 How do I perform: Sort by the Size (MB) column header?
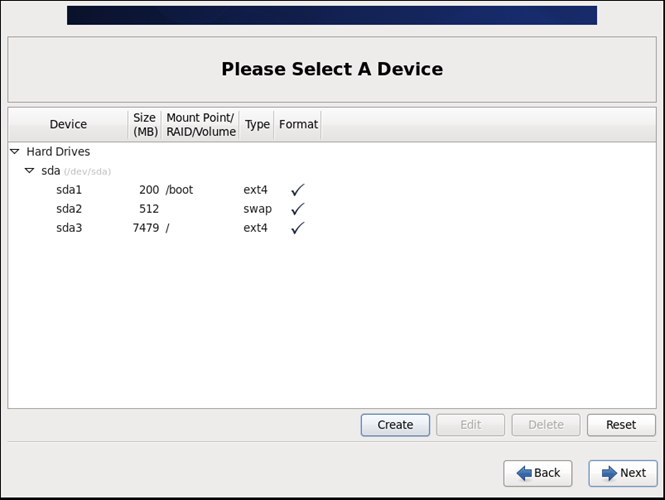click(x=145, y=124)
